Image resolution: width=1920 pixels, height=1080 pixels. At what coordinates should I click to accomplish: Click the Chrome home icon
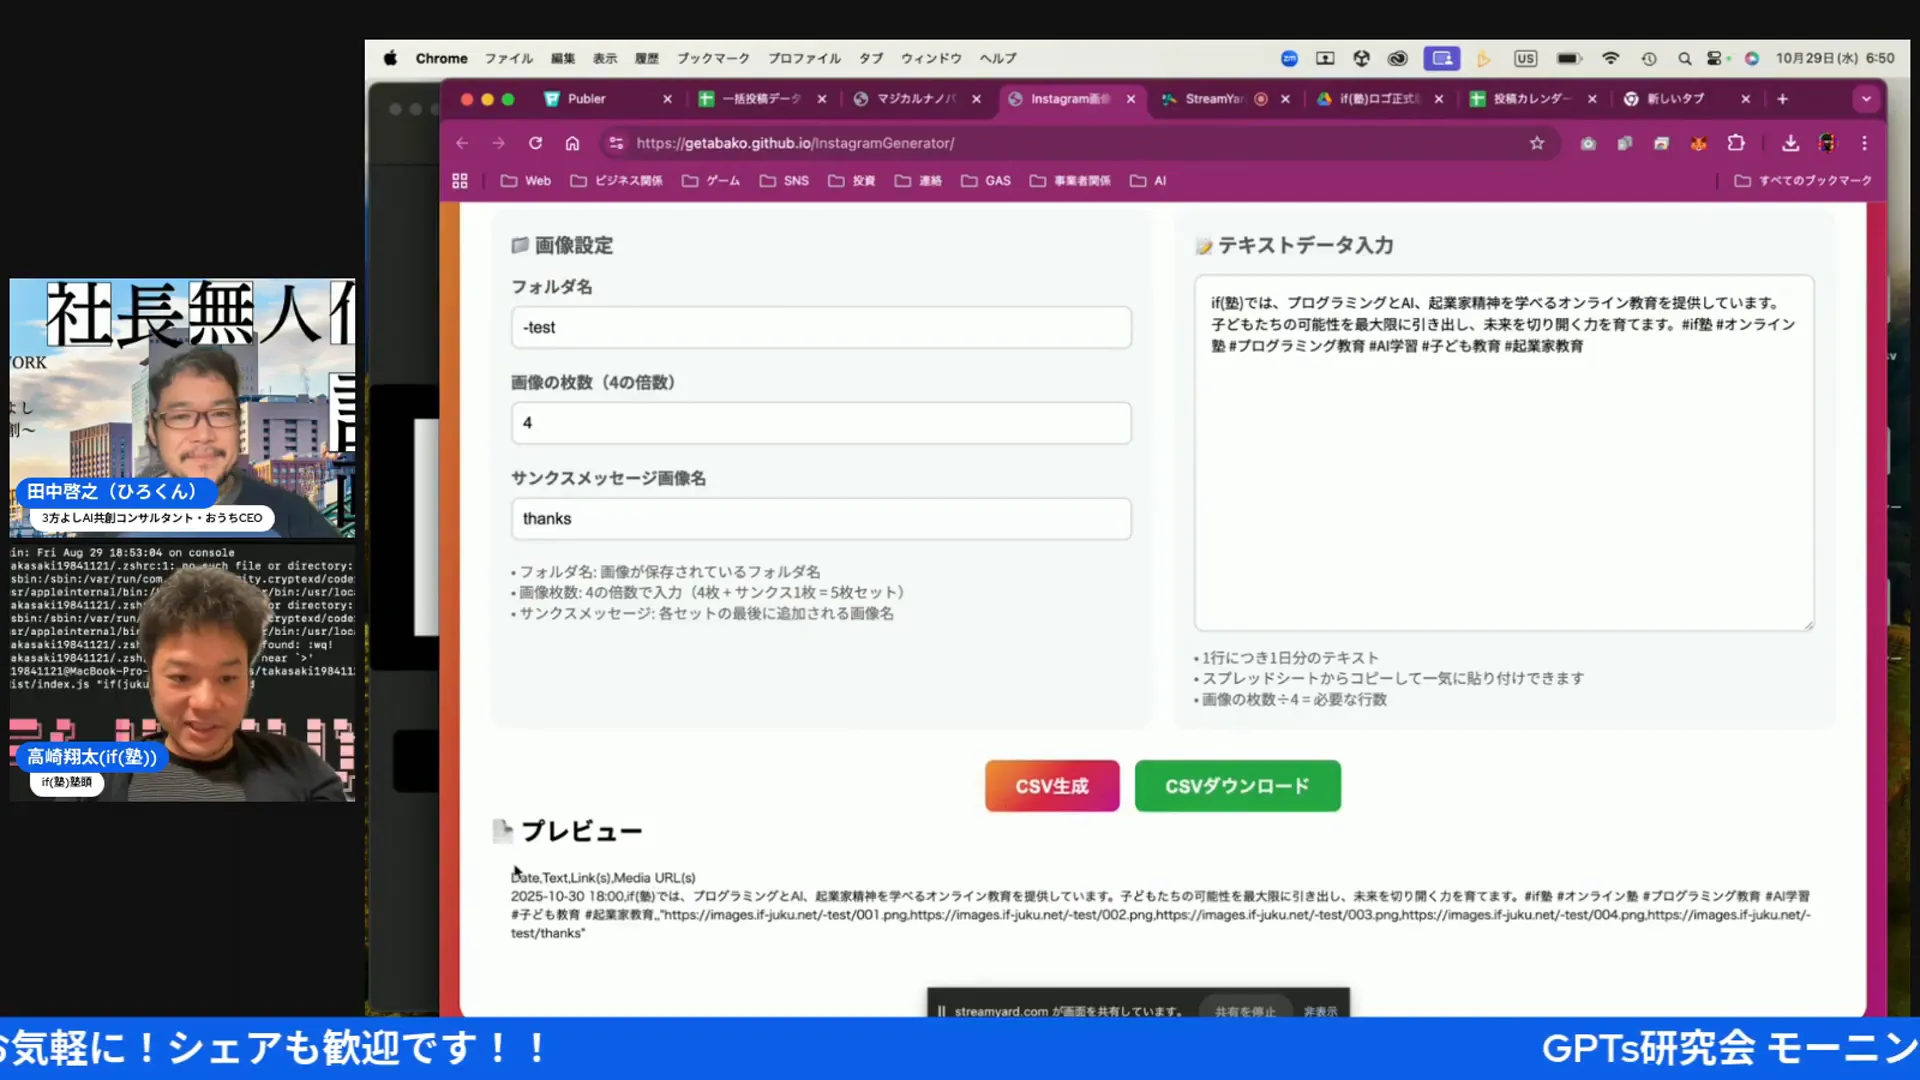point(571,143)
